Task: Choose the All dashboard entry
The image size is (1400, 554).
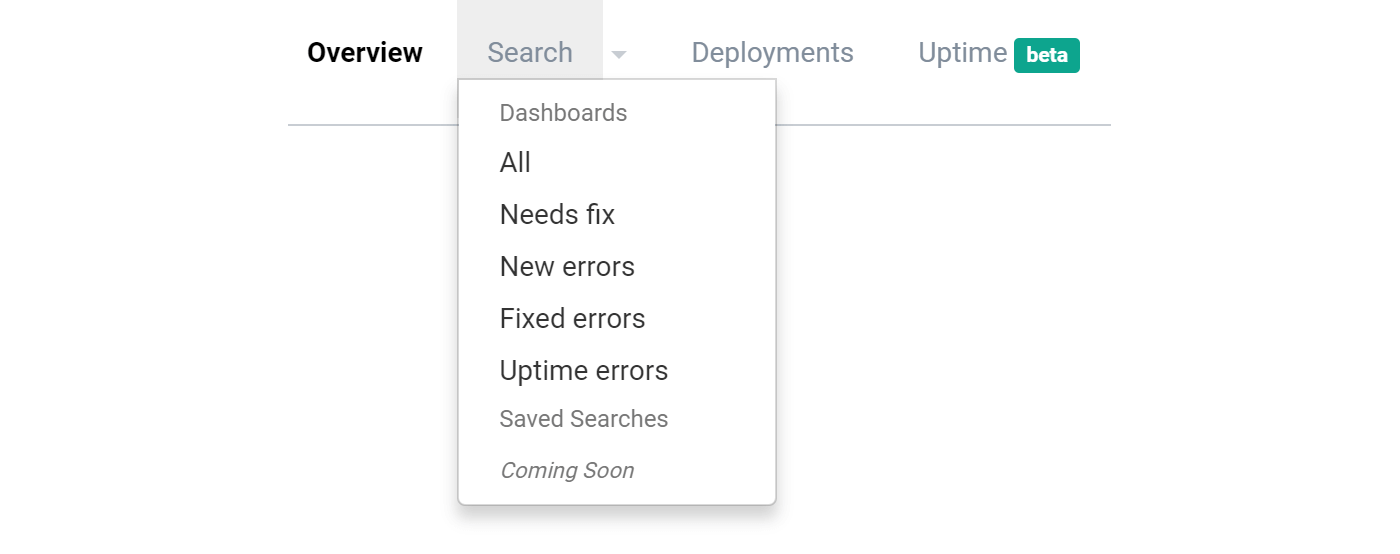Action: tap(515, 162)
